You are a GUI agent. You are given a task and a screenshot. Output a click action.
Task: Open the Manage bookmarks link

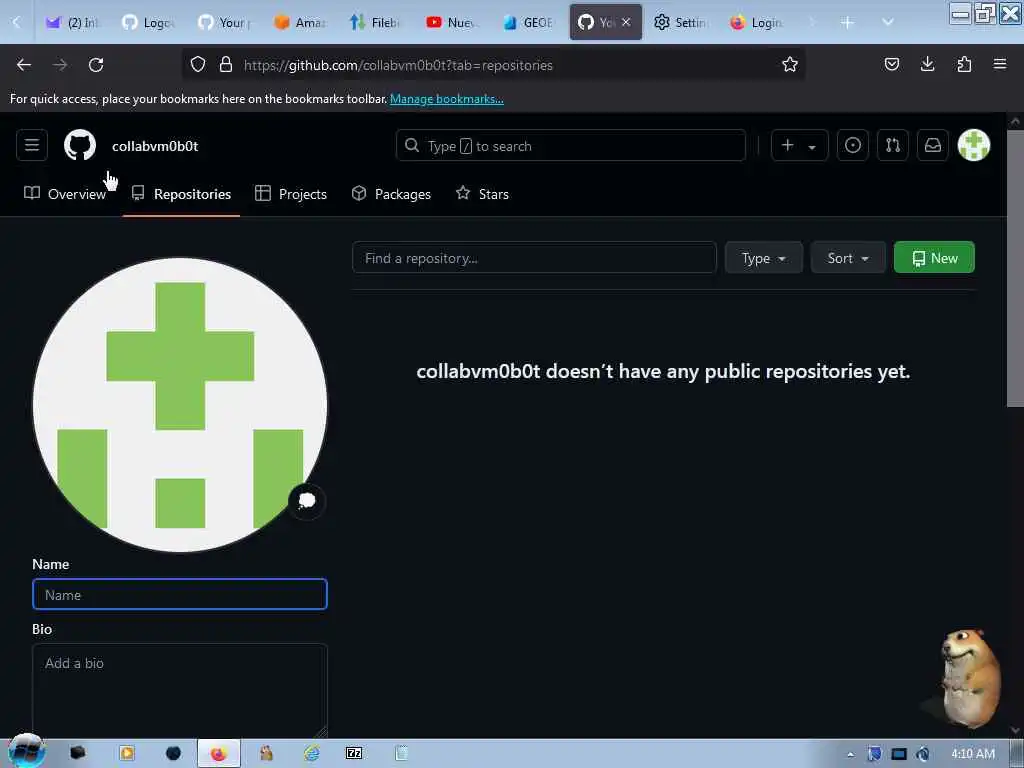(447, 99)
